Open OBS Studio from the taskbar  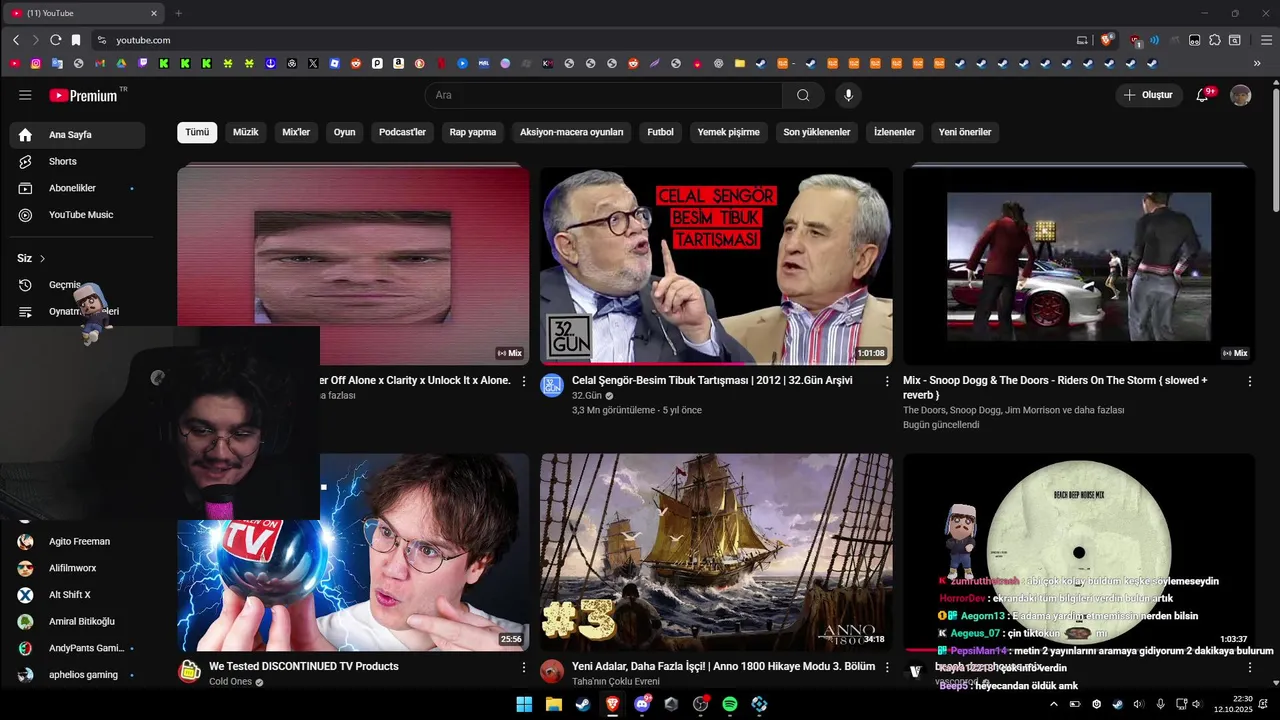click(x=700, y=704)
